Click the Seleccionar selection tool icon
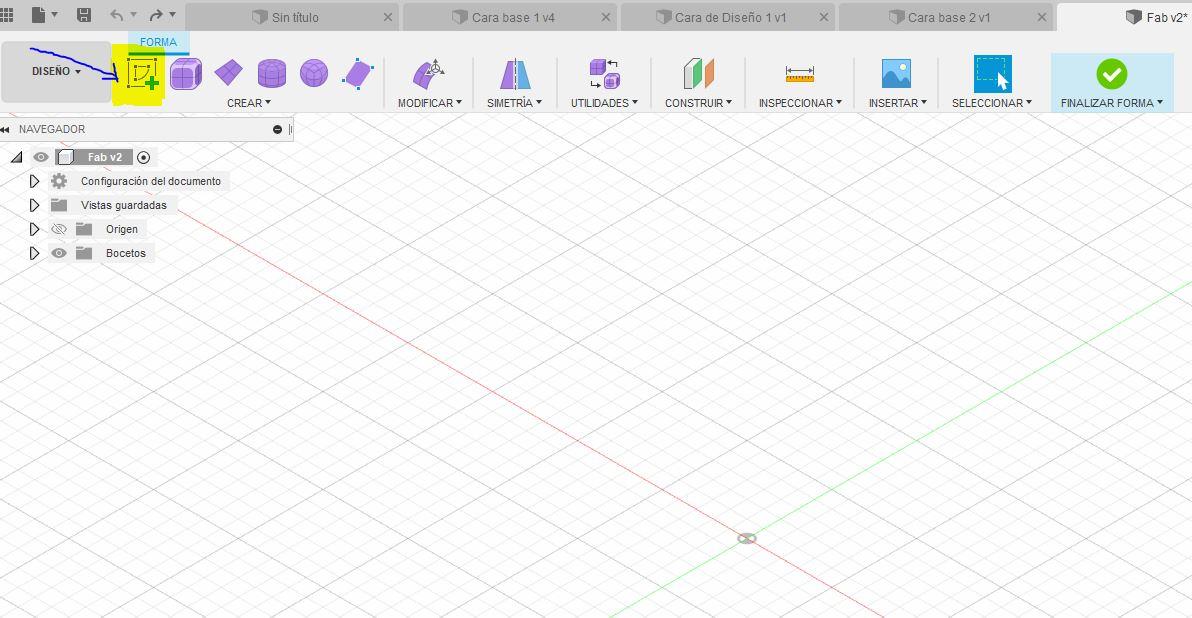Viewport: 1192px width, 618px height. pos(992,74)
